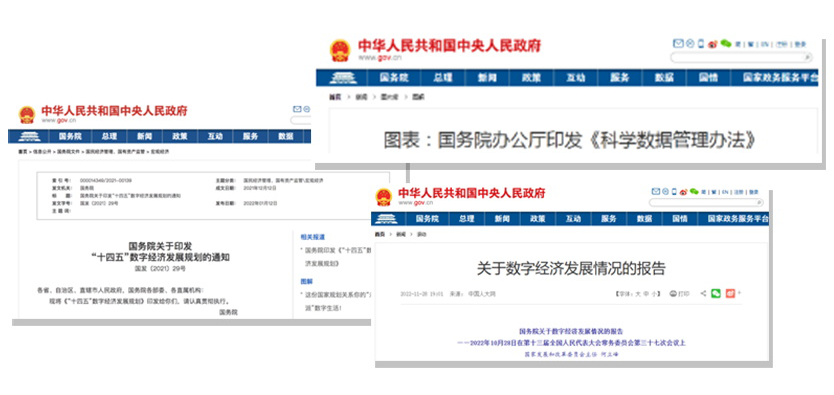
Task: Click the 打印 print icon on report page
Action: tap(673, 293)
